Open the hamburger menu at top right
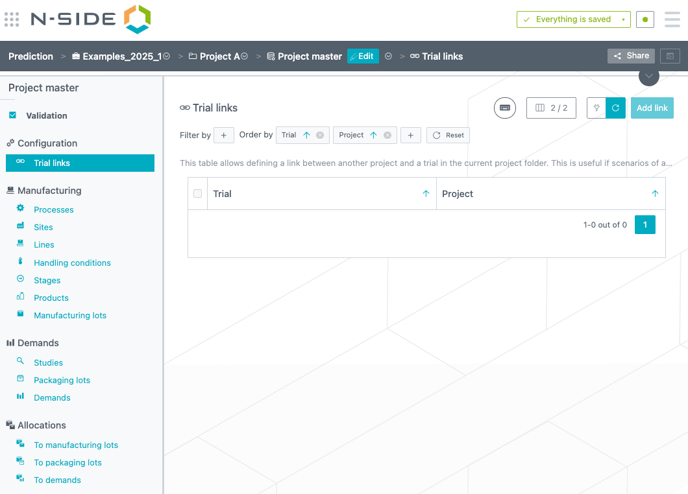Image resolution: width=688 pixels, height=494 pixels. click(x=672, y=19)
